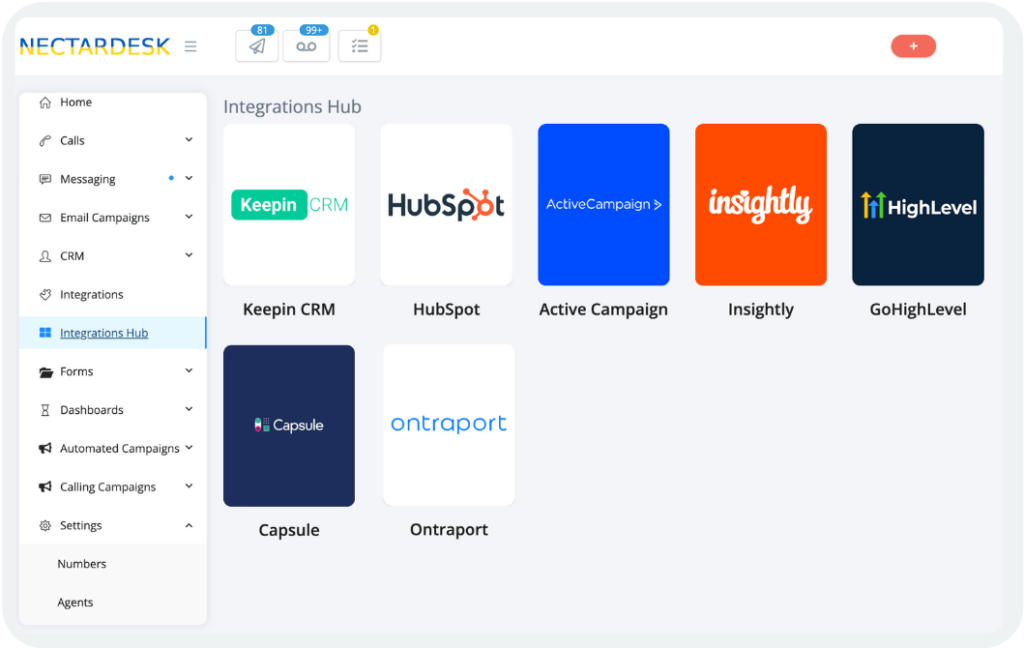Screen dimensions: 1024x648
Task: Select the HubSpot integration card
Action: 446,204
